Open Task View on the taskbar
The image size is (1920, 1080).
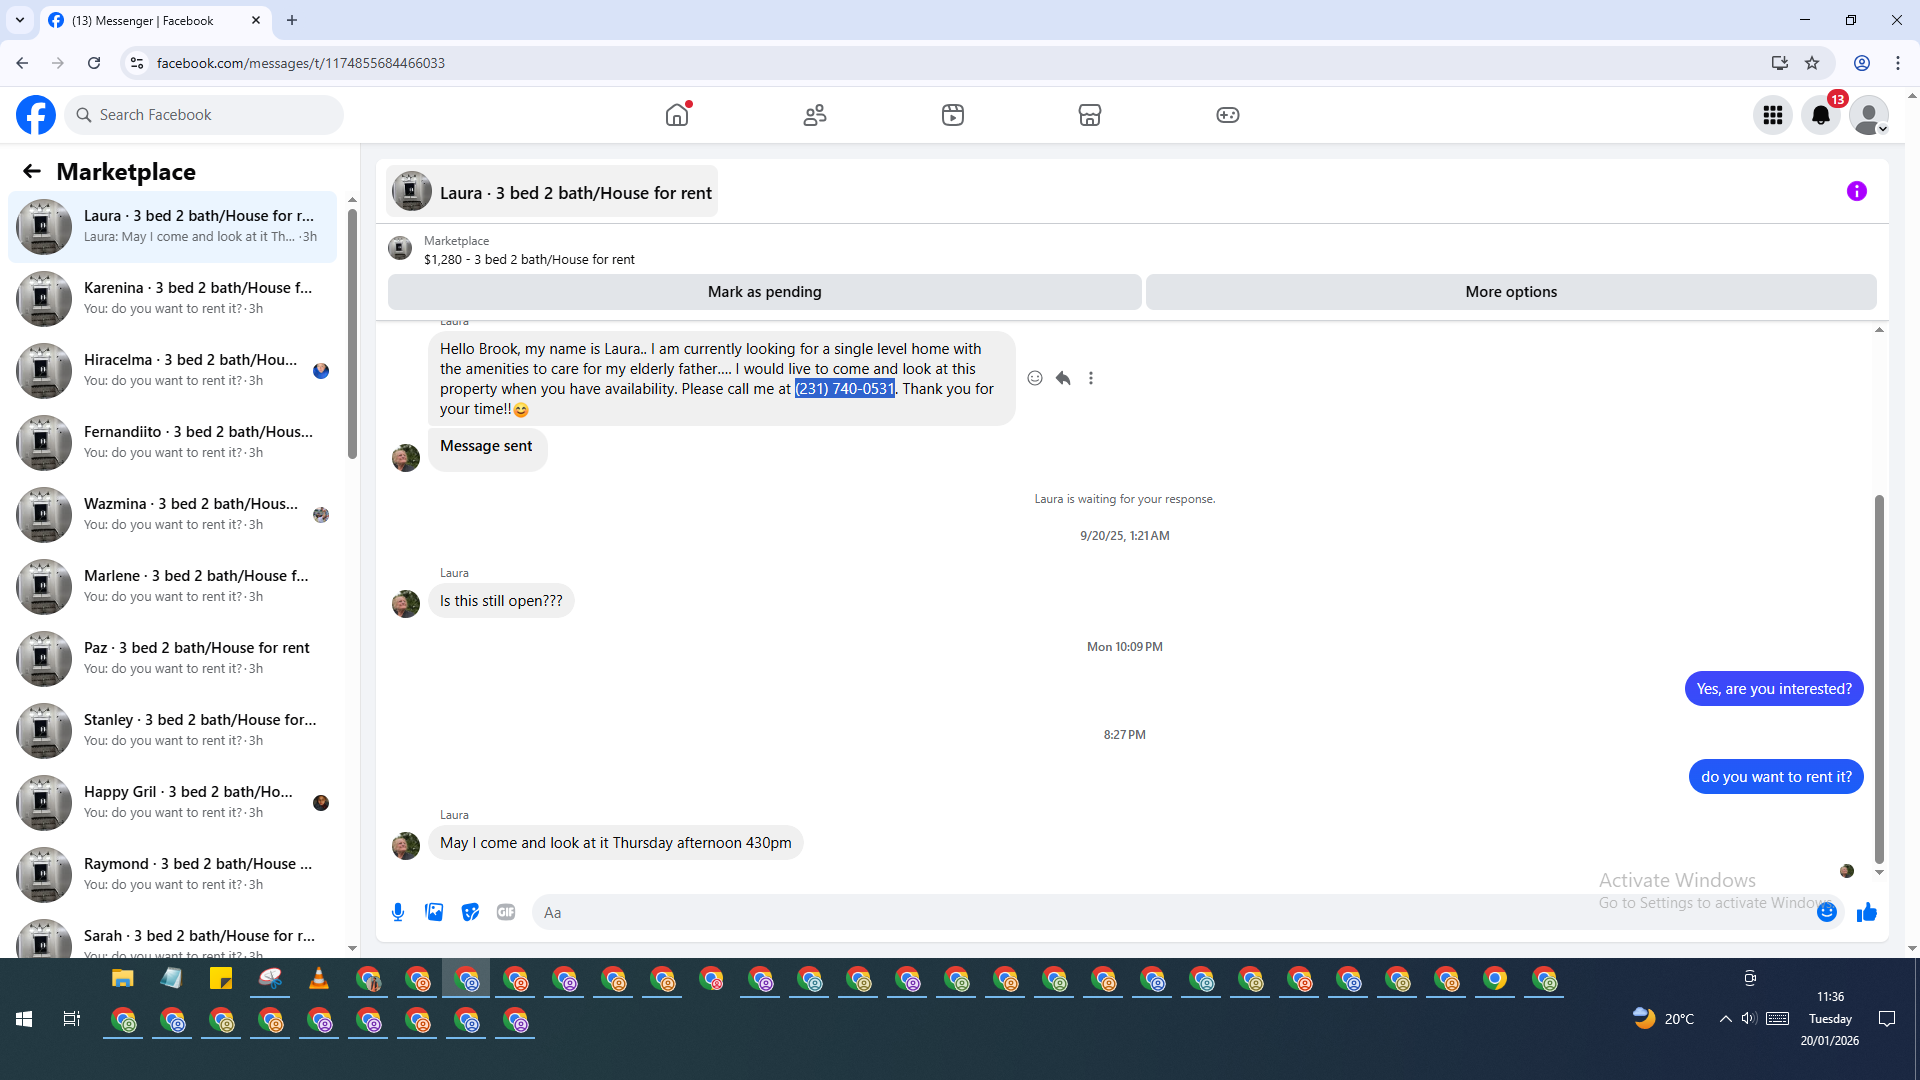coord(72,1019)
